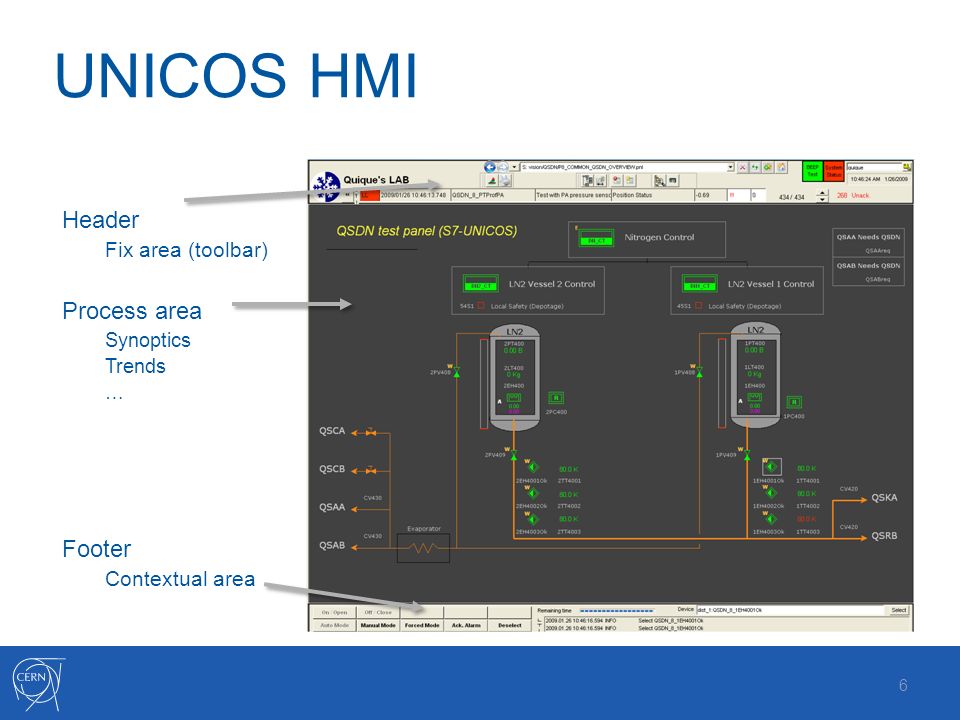Image resolution: width=960 pixels, height=720 pixels.
Task: Open the navigation history dropdown arrow
Action: (x=514, y=167)
